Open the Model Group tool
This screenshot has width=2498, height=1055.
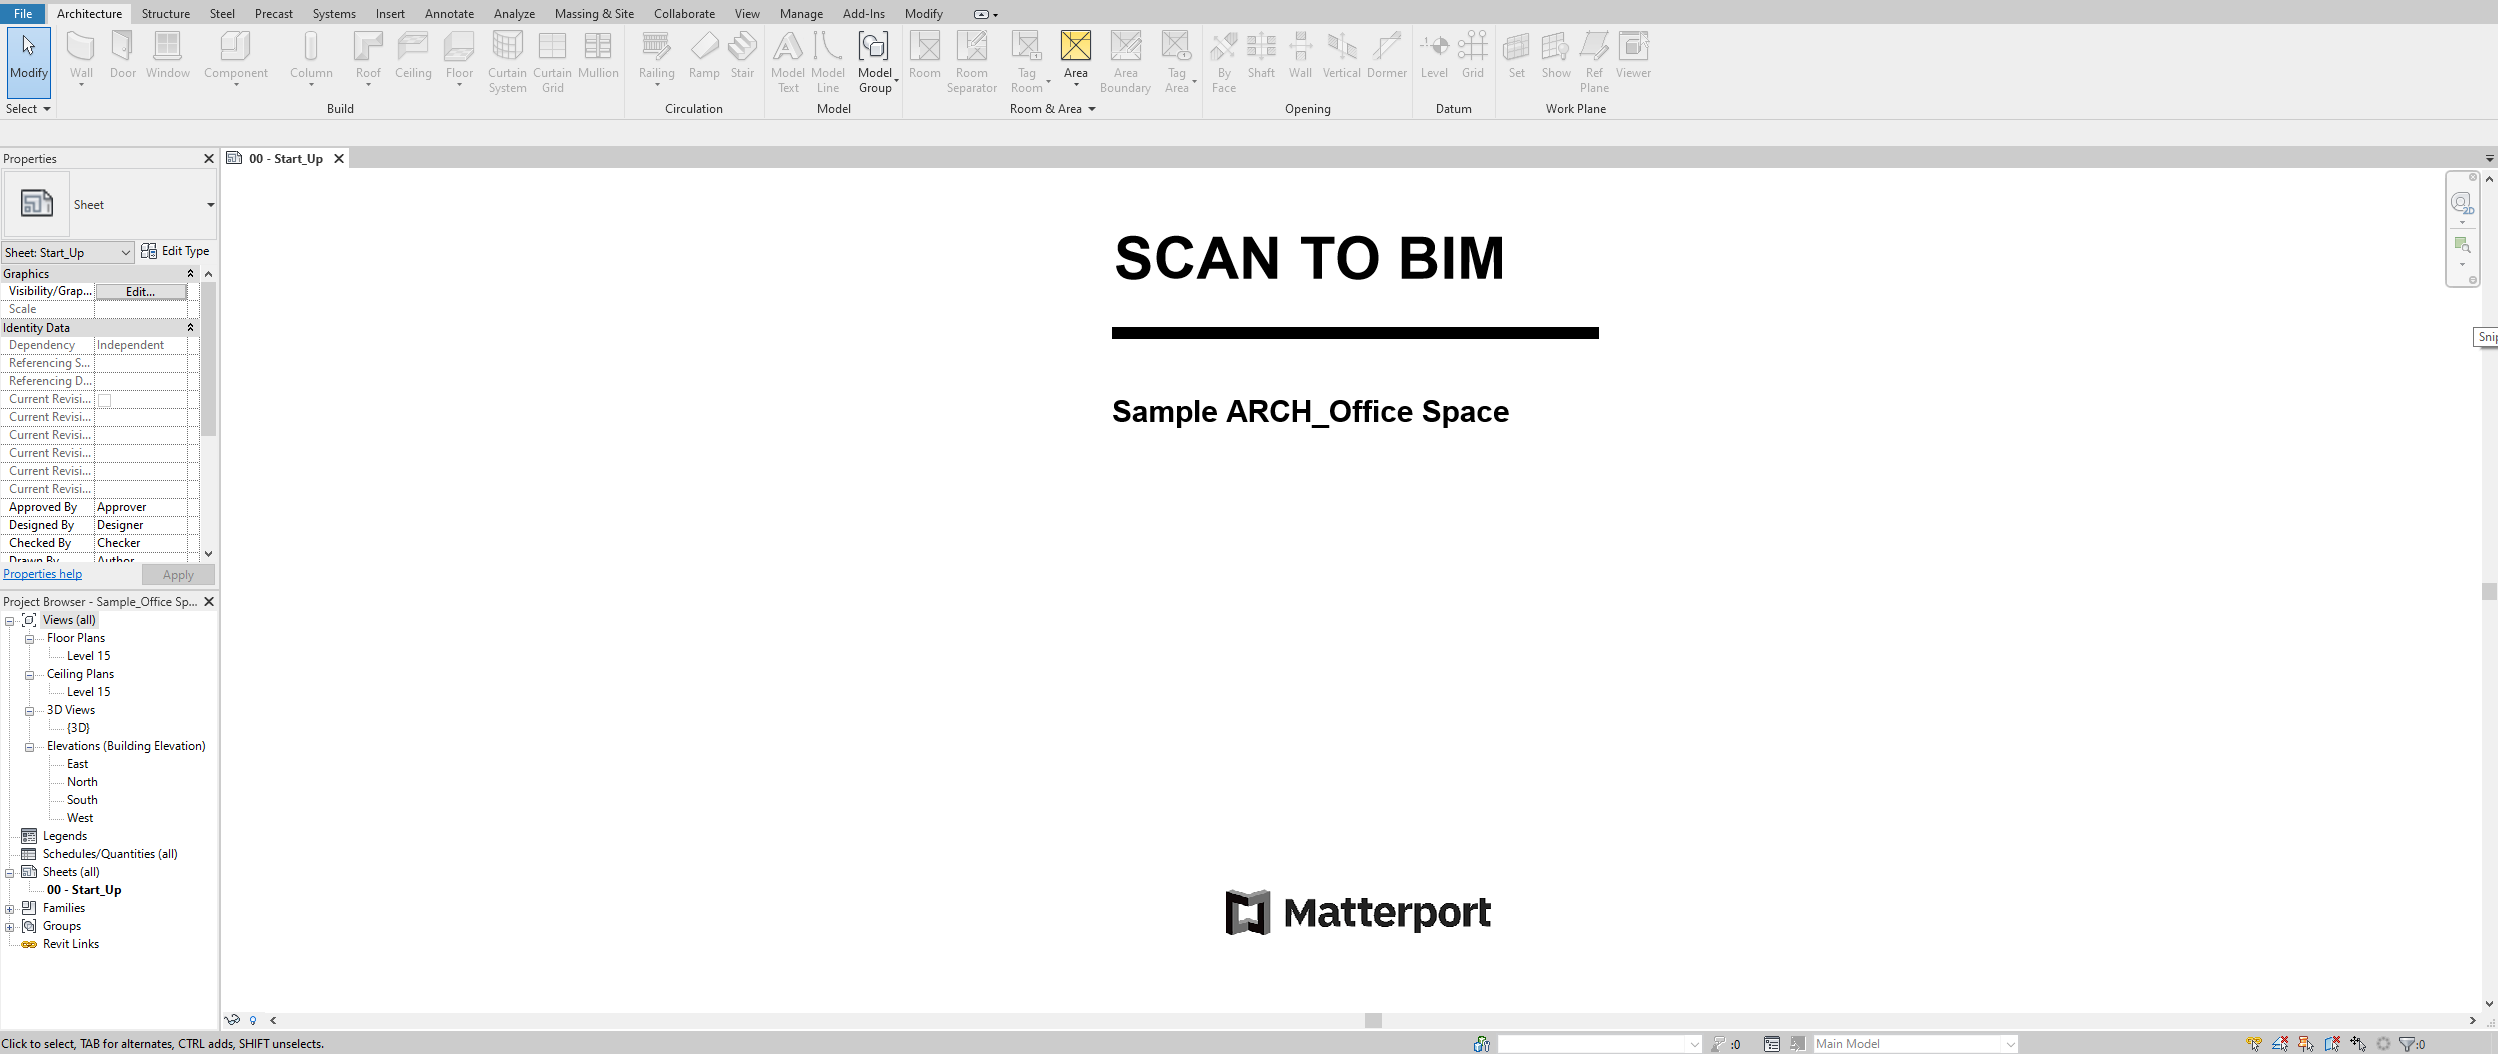tap(875, 62)
